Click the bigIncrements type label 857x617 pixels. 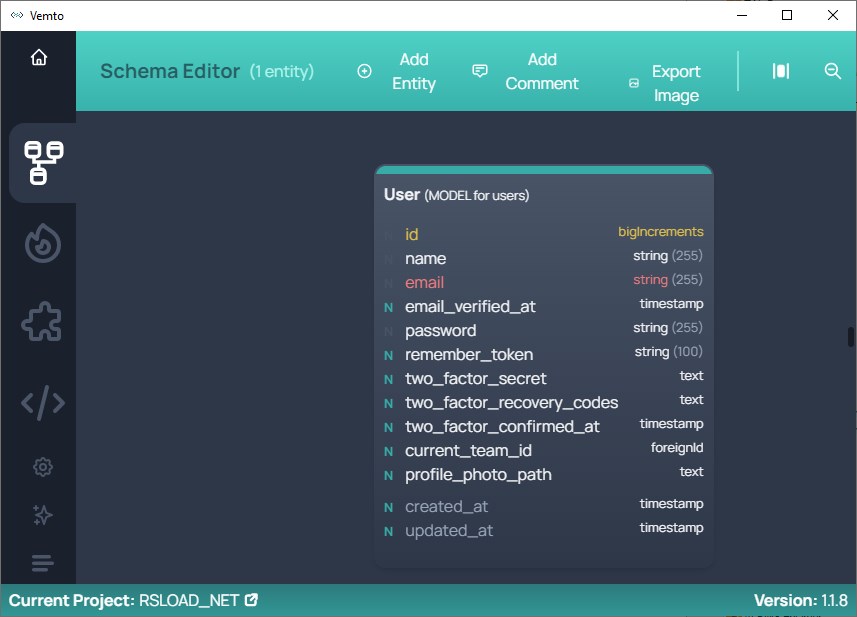point(661,232)
